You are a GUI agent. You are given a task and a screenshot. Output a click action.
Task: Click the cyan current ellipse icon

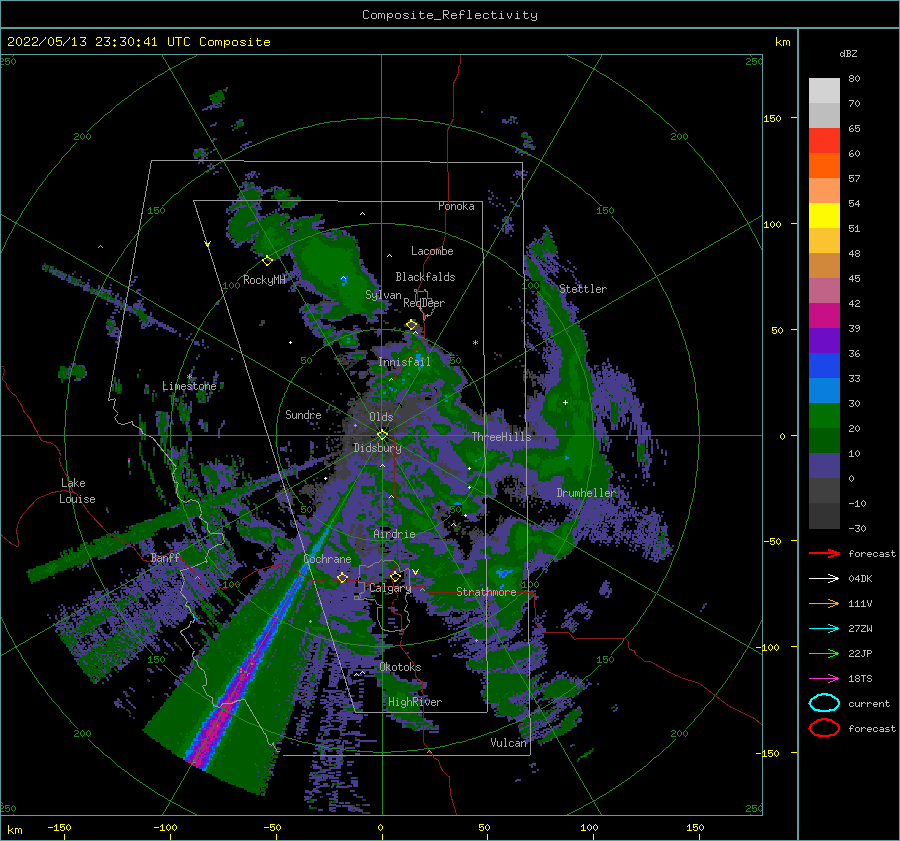pos(824,703)
